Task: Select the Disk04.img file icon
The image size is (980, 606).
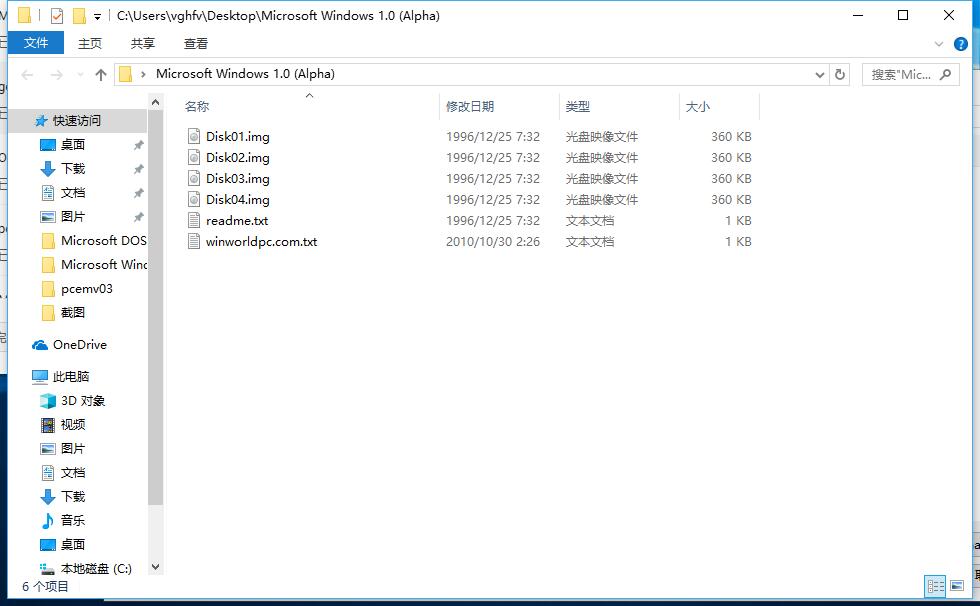Action: click(x=194, y=199)
